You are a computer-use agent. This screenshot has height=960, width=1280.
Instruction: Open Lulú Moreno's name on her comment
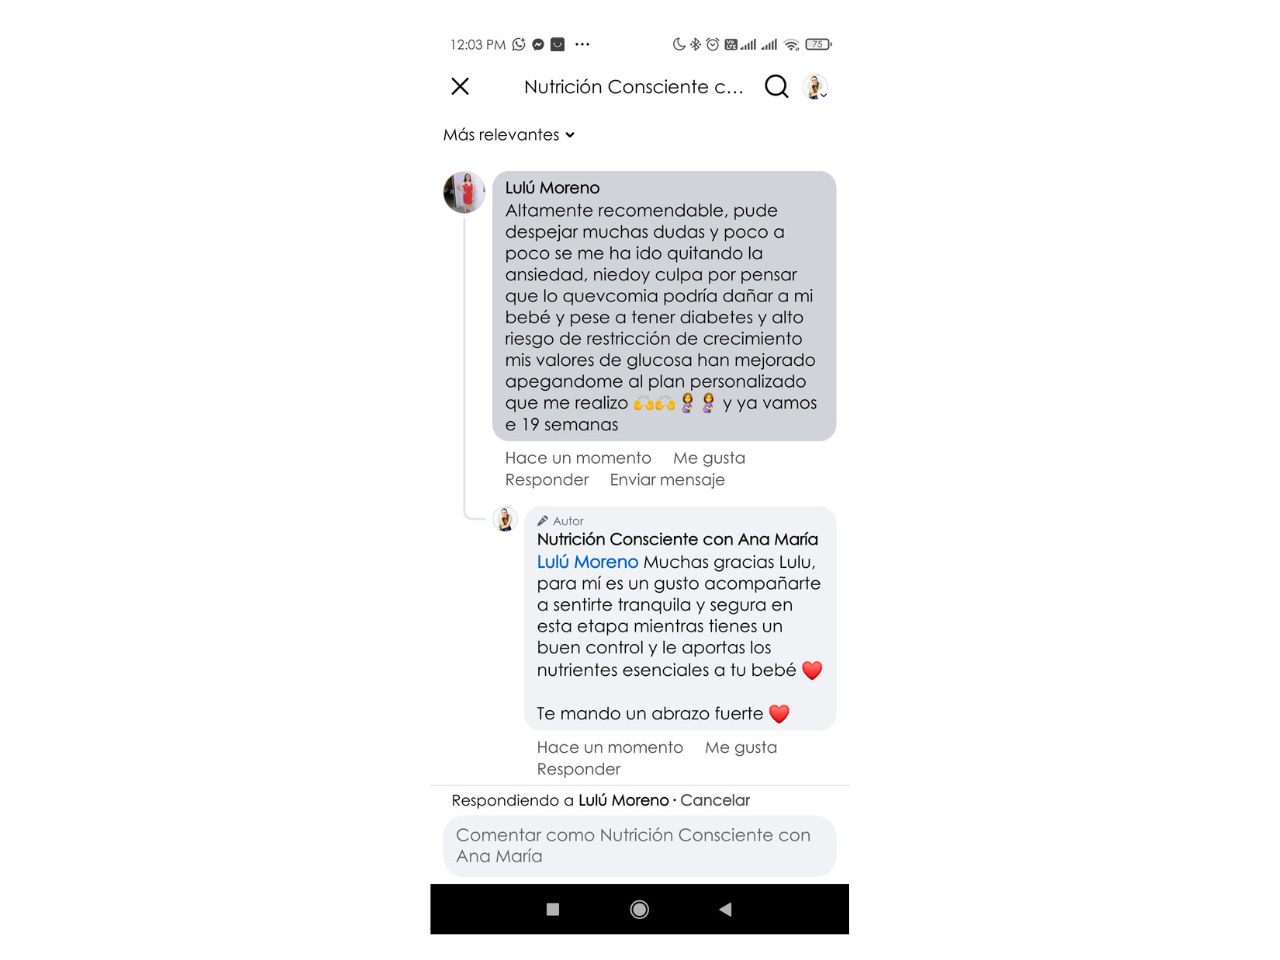[552, 188]
